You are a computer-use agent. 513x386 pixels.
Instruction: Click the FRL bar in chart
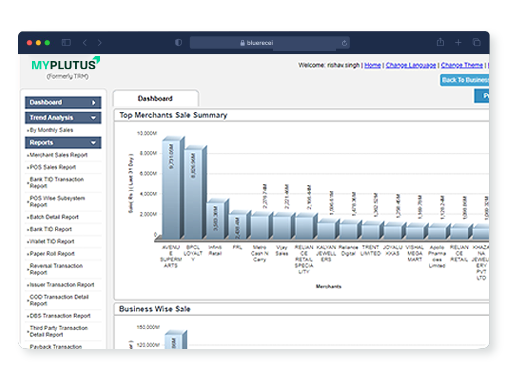pos(239,225)
